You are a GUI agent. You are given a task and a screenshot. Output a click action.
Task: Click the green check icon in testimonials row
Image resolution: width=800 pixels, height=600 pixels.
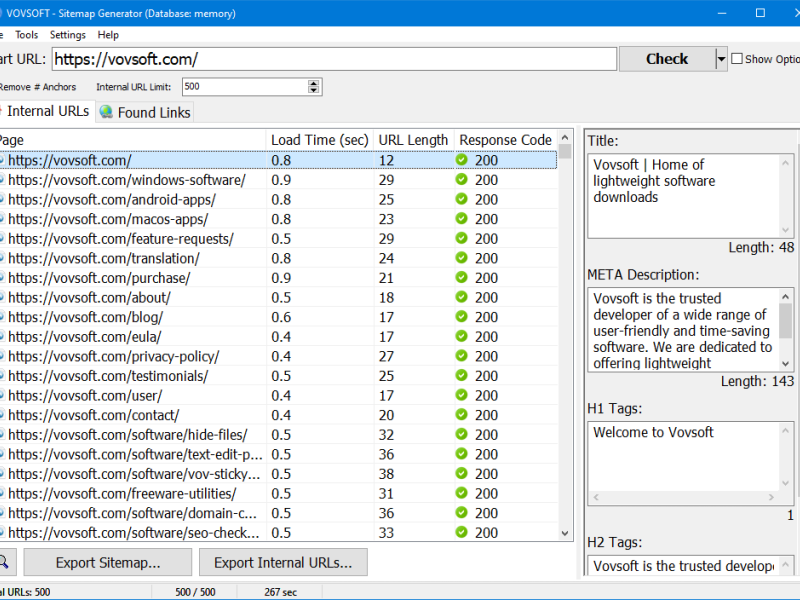[x=462, y=376]
